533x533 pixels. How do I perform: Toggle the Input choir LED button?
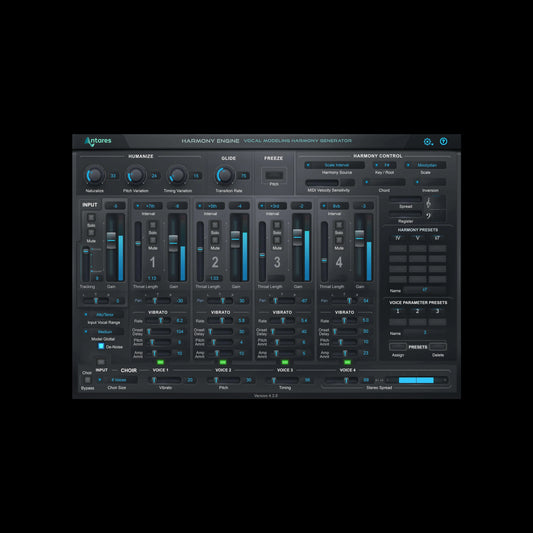[101, 362]
